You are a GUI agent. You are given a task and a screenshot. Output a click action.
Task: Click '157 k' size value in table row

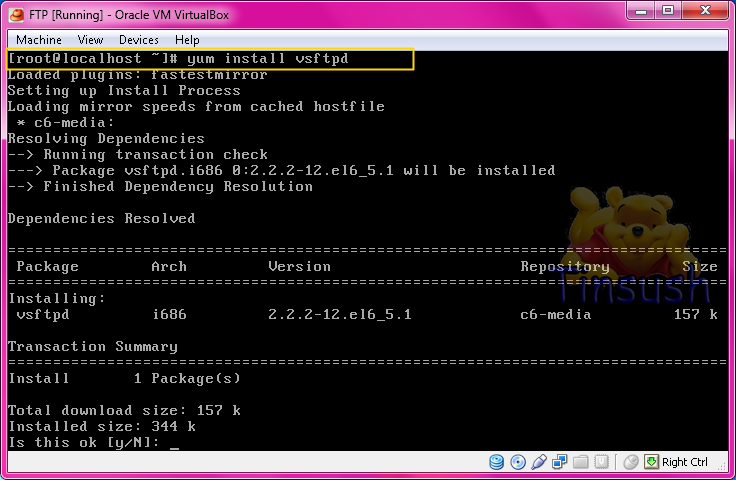(696, 314)
